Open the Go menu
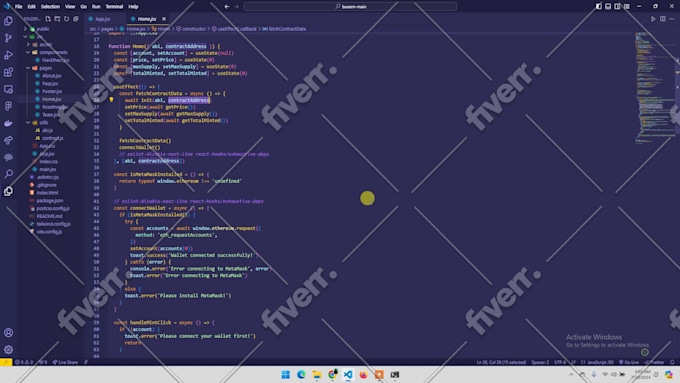 click(83, 7)
